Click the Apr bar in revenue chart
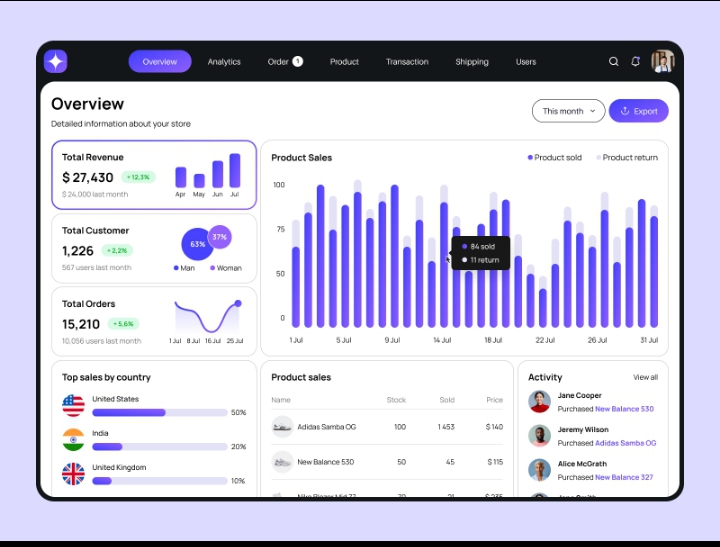Screen dimensions: 720x547 click(x=180, y=177)
